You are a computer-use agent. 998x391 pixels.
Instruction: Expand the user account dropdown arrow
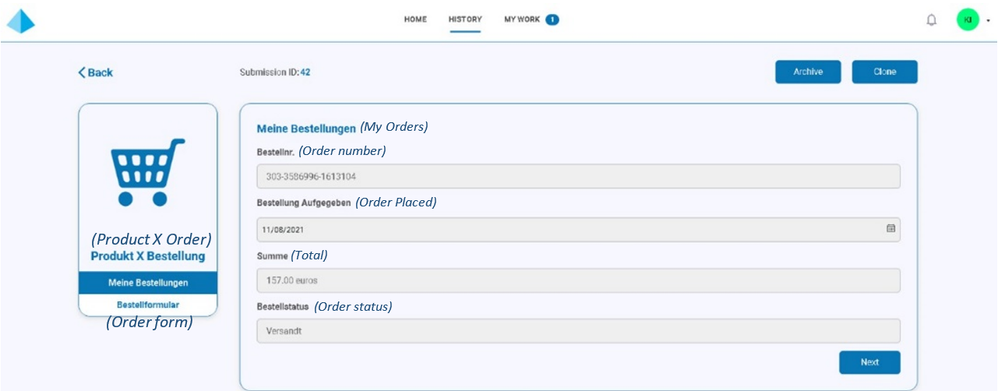click(988, 21)
